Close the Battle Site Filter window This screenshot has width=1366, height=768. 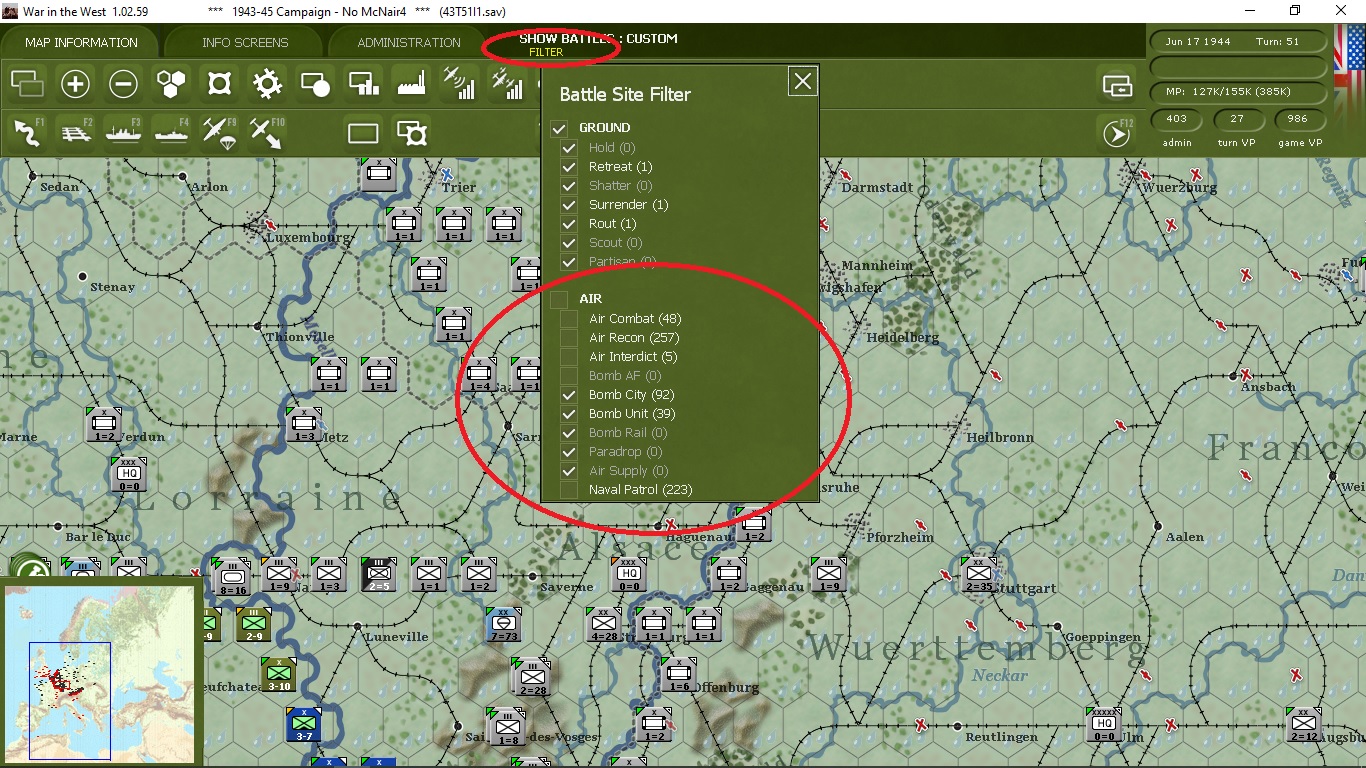point(803,82)
